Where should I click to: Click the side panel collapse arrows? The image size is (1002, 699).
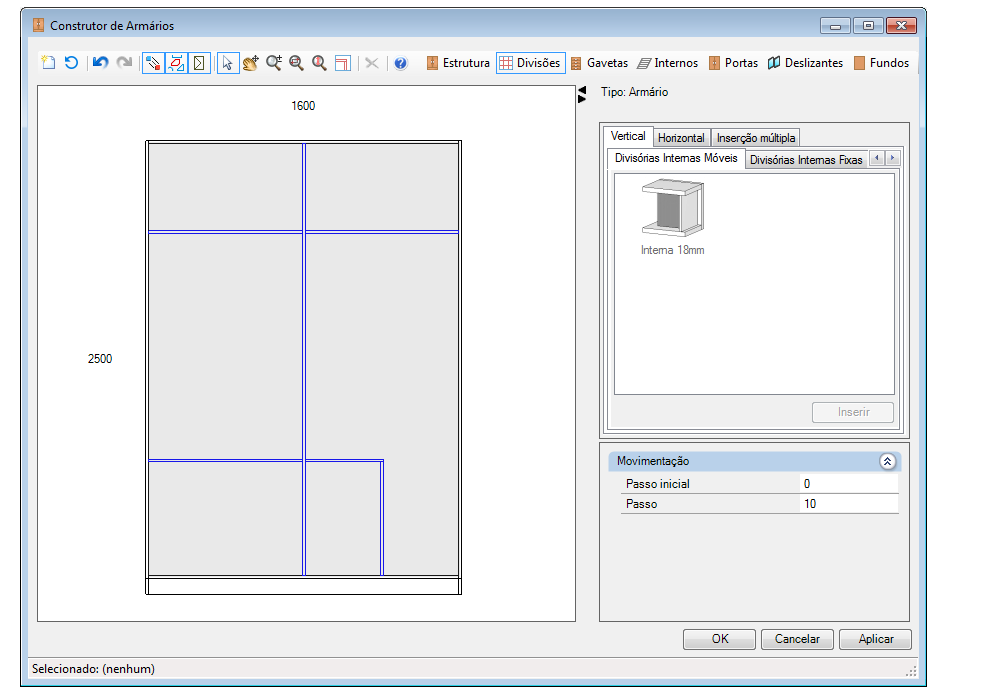(582, 95)
